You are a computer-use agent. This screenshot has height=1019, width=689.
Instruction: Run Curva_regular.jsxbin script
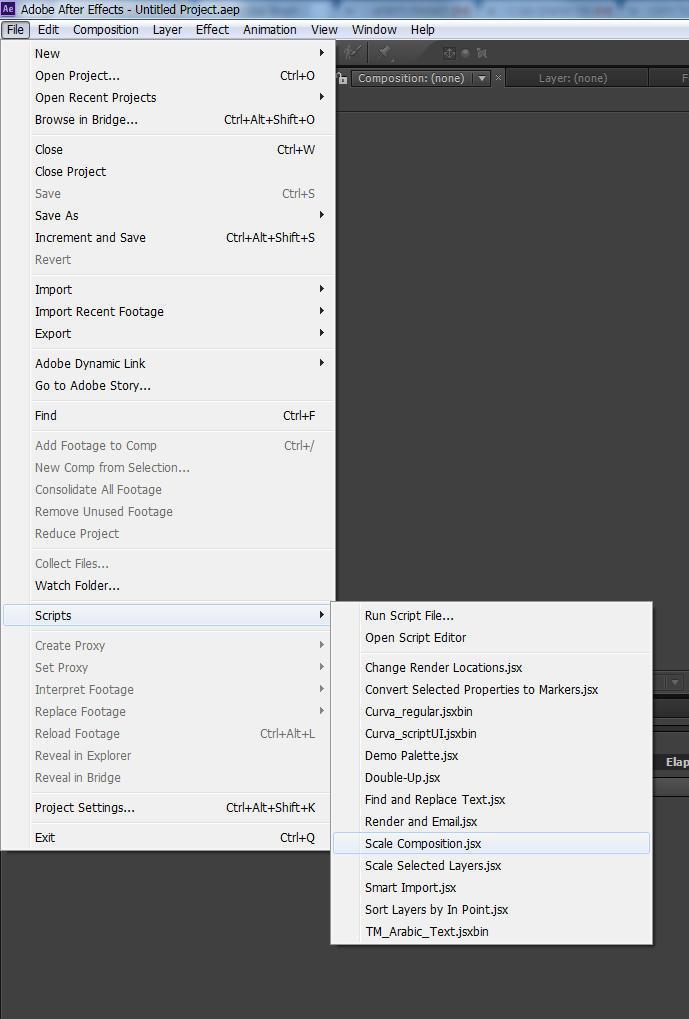pos(491,712)
